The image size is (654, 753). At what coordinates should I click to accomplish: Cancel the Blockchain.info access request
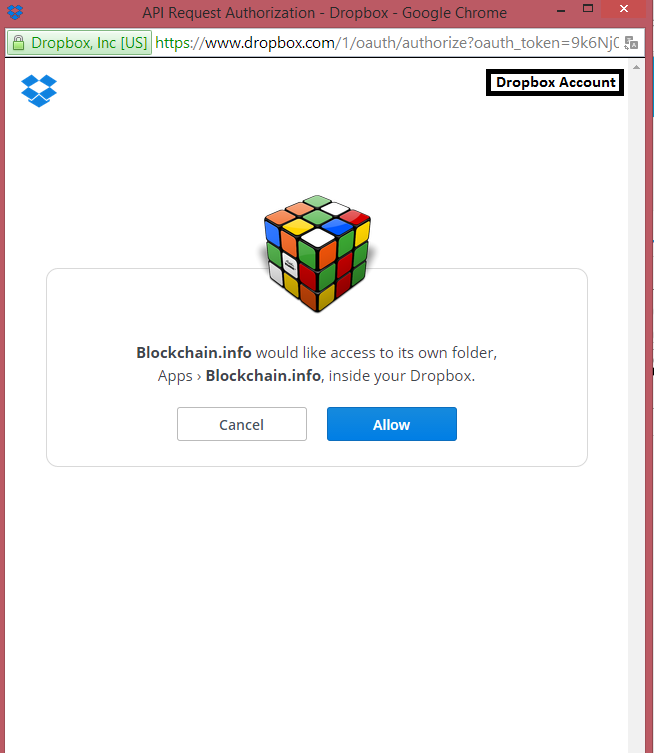[x=242, y=424]
